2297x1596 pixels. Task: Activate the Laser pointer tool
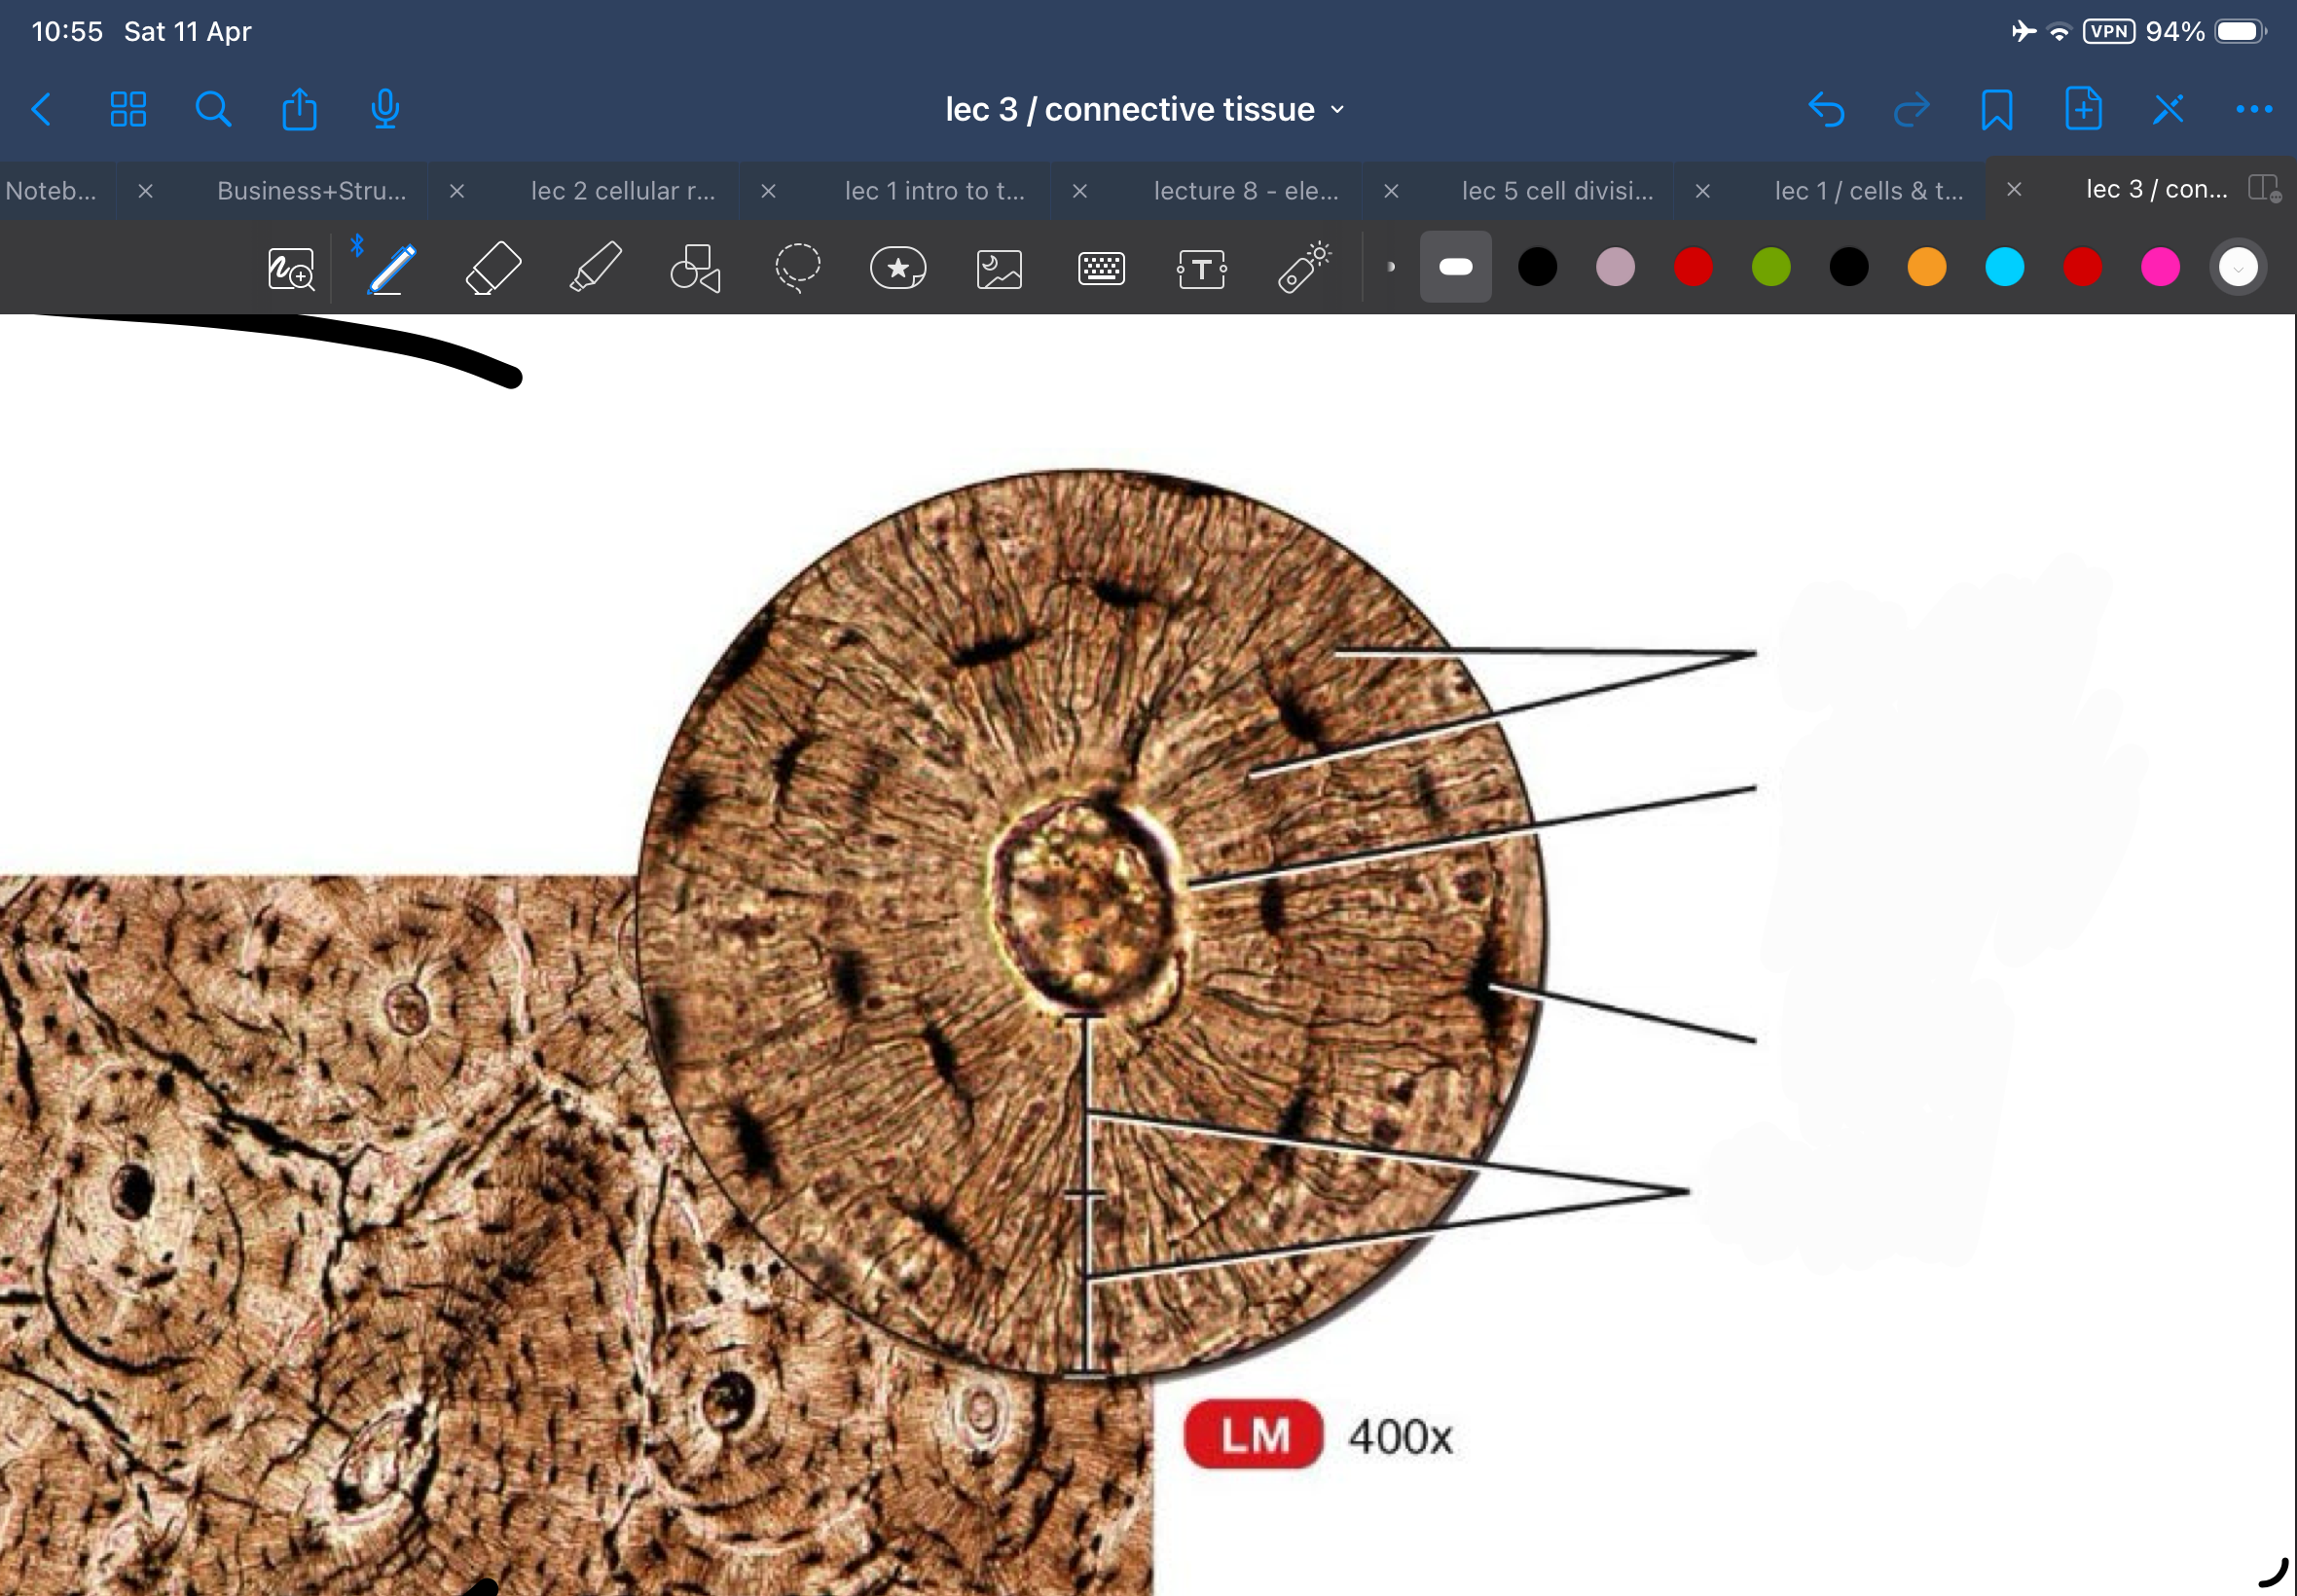1304,268
